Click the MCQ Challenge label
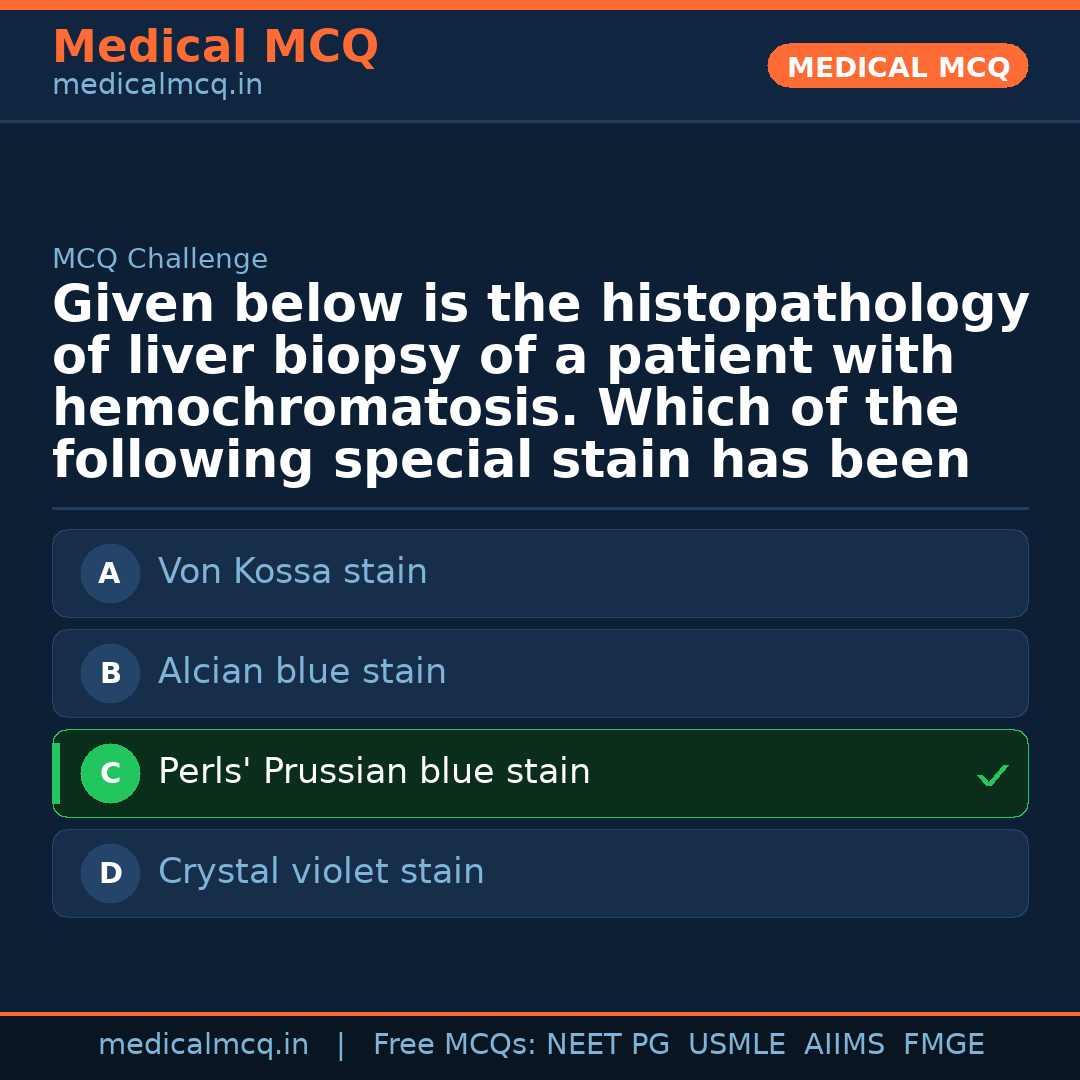The width and height of the screenshot is (1080, 1080). tap(160, 260)
